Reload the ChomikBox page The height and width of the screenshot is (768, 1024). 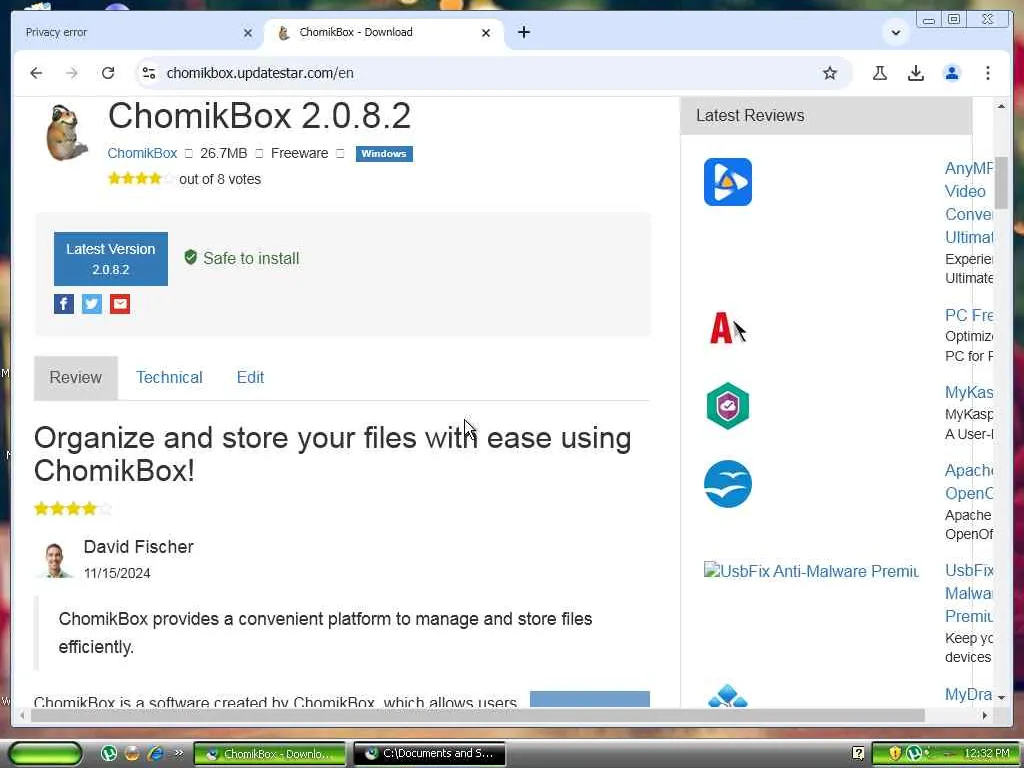[108, 73]
